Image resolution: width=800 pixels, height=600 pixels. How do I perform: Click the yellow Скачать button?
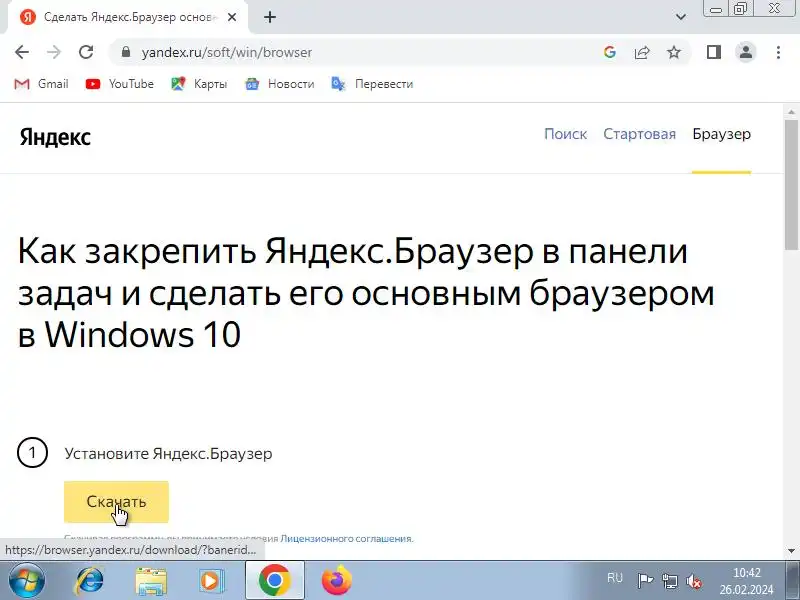[x=116, y=502]
